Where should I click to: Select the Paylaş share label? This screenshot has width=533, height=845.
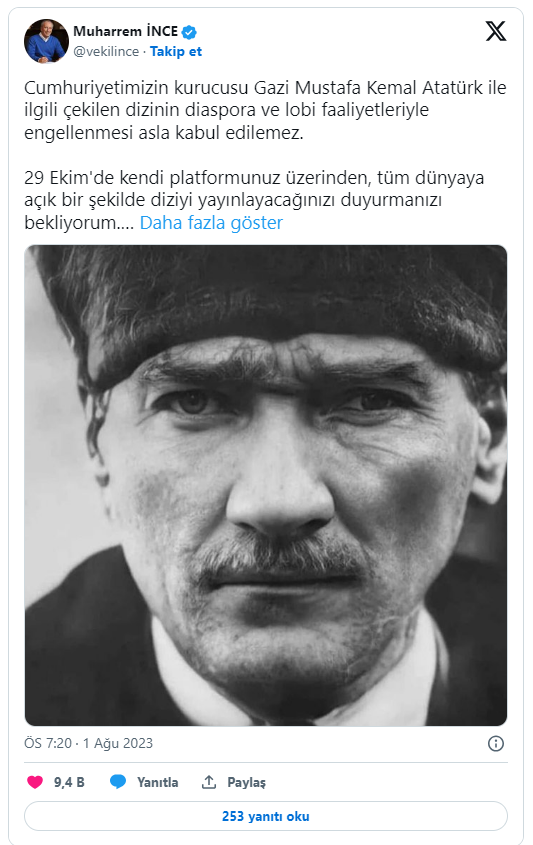click(x=246, y=782)
